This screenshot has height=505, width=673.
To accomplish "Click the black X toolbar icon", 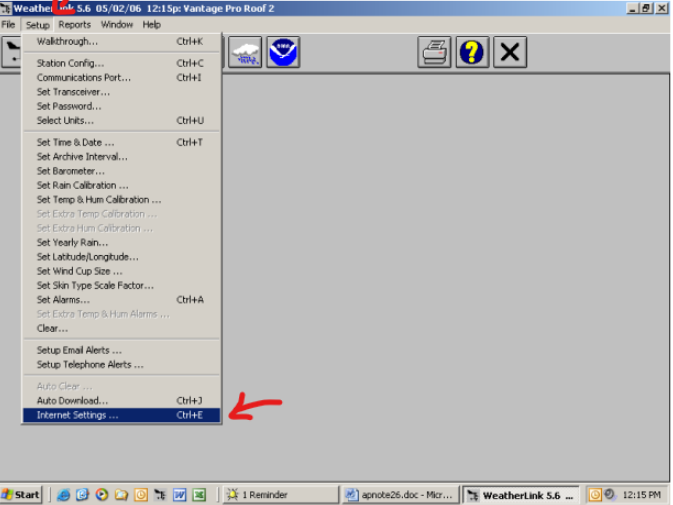I will point(509,52).
